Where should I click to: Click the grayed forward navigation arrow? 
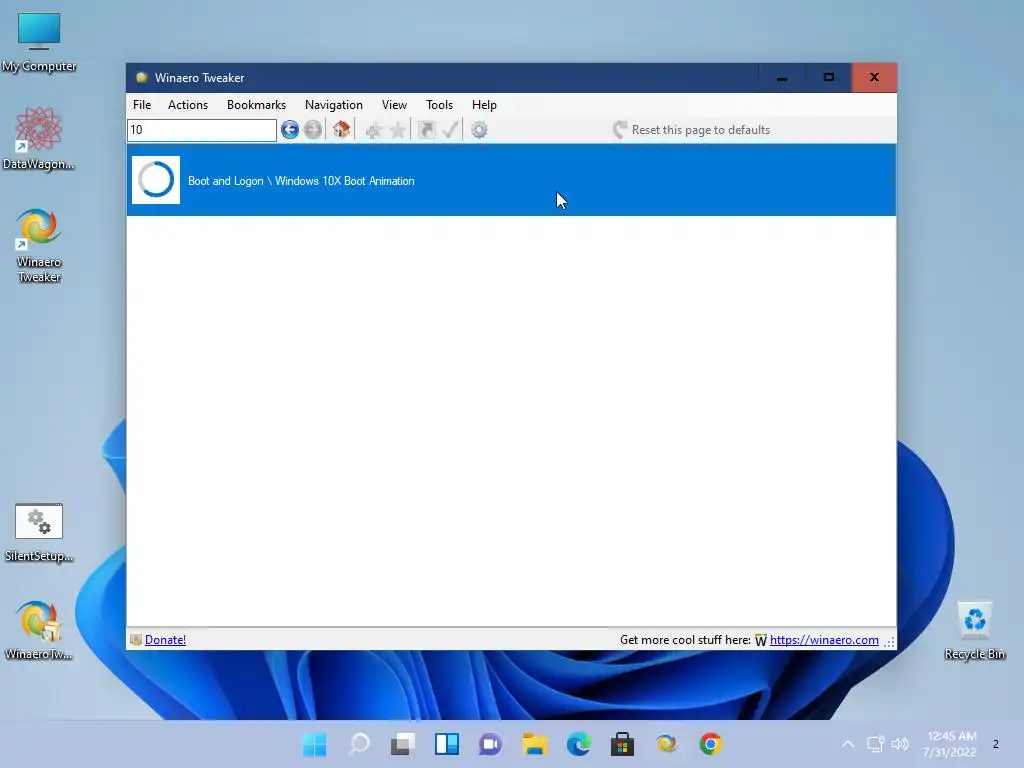click(313, 130)
